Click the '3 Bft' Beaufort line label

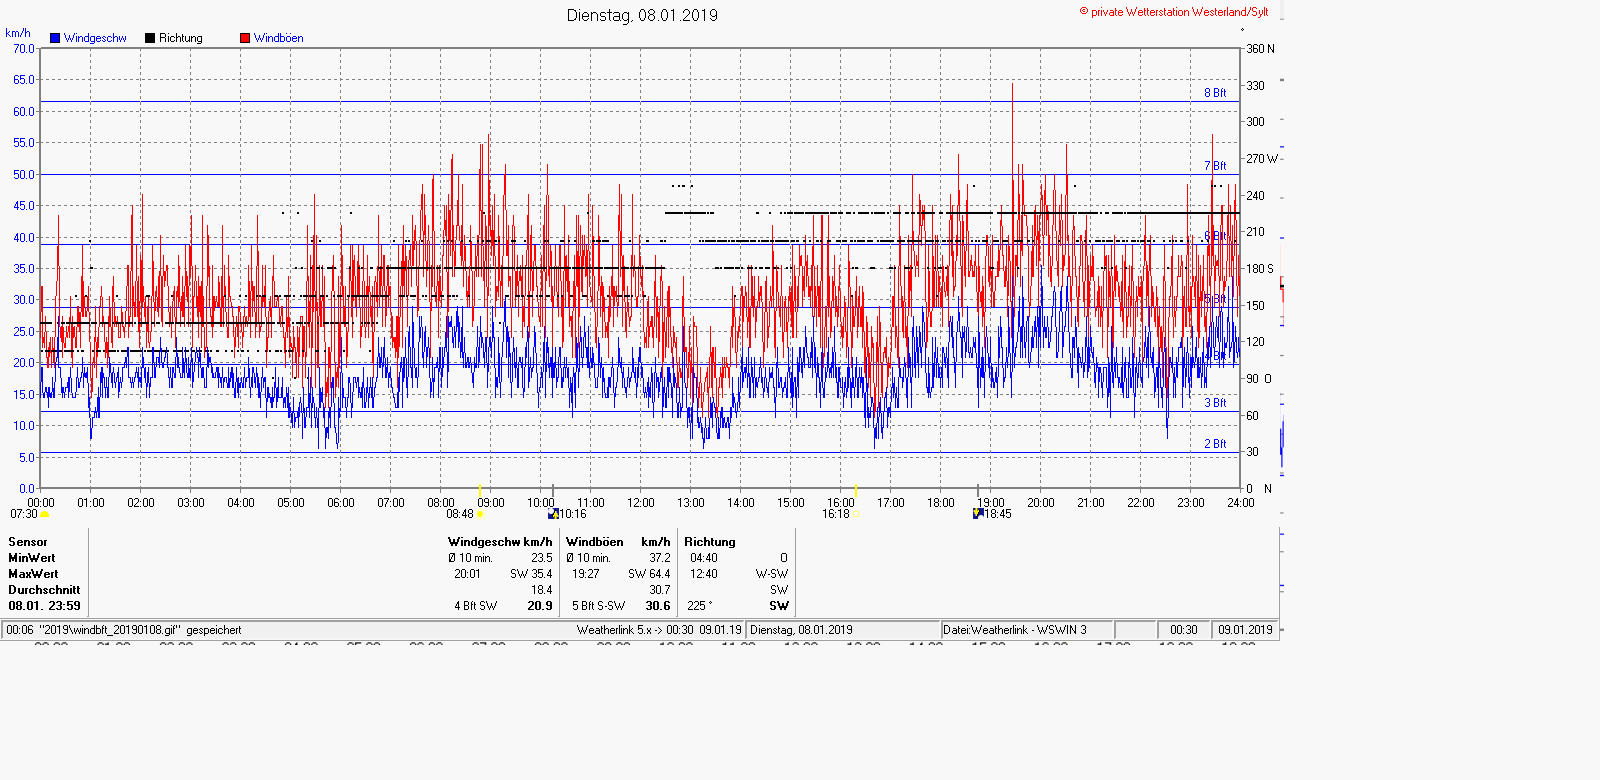tap(1215, 403)
